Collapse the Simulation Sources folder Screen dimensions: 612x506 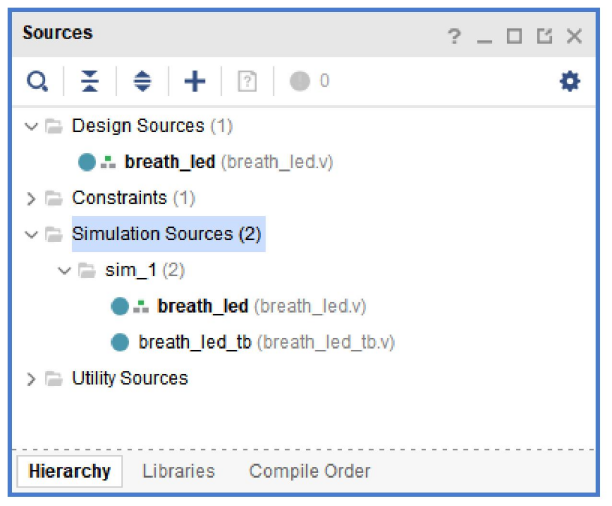(31, 235)
